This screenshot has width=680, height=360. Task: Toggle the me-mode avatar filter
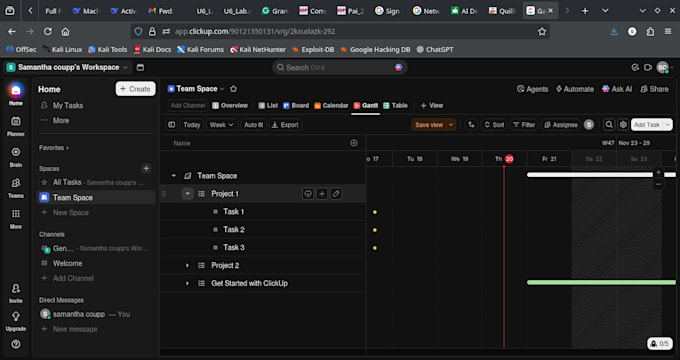588,125
